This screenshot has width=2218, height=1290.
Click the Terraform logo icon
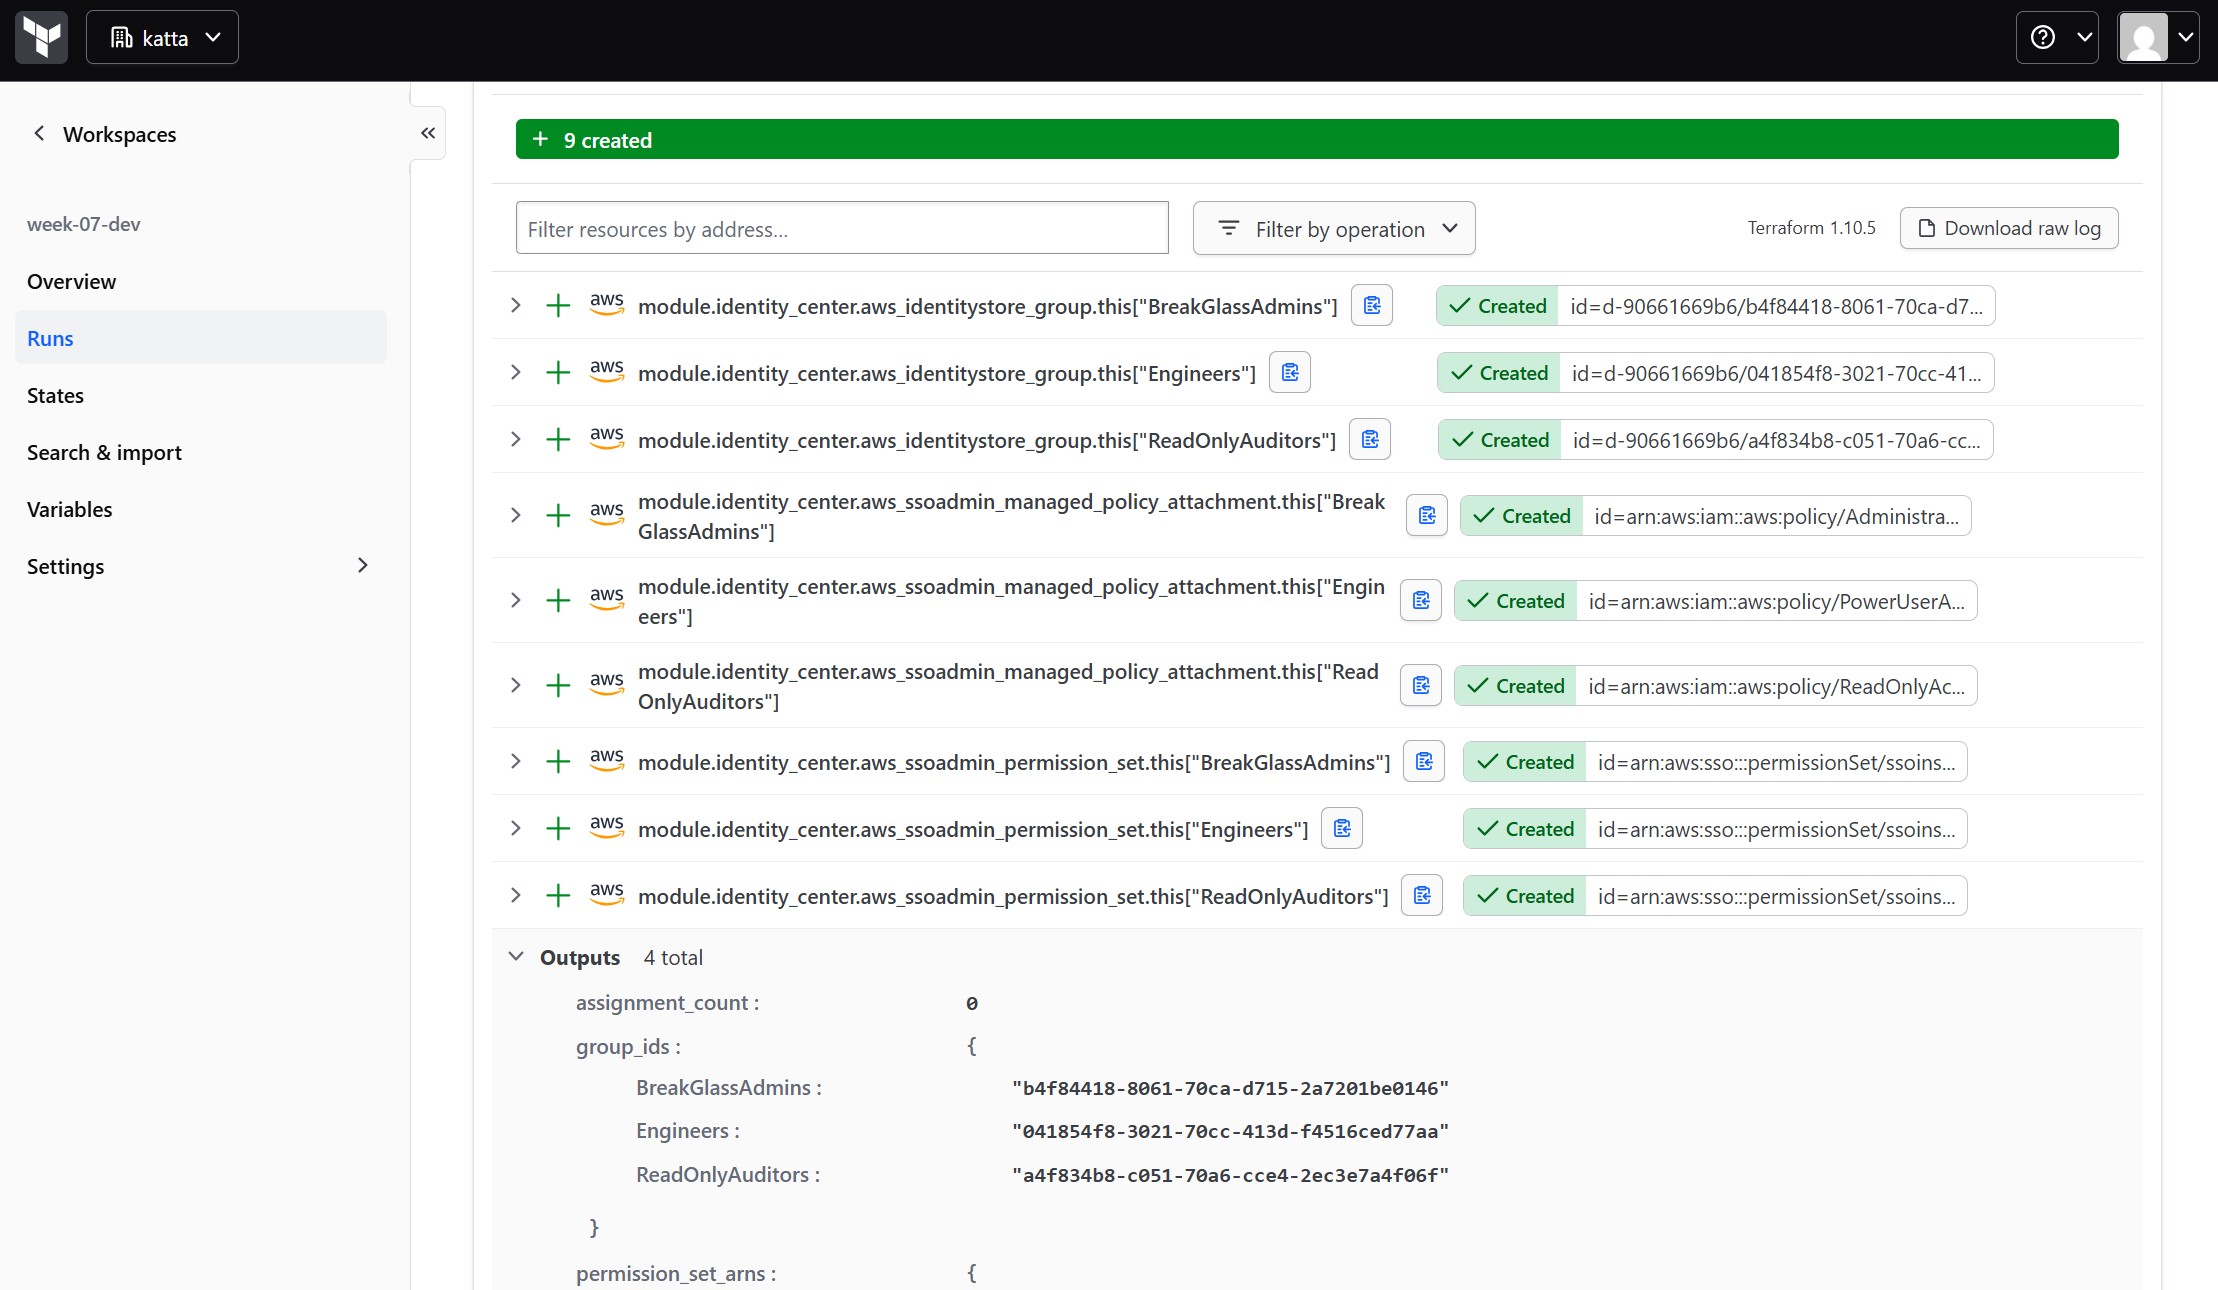(x=41, y=37)
